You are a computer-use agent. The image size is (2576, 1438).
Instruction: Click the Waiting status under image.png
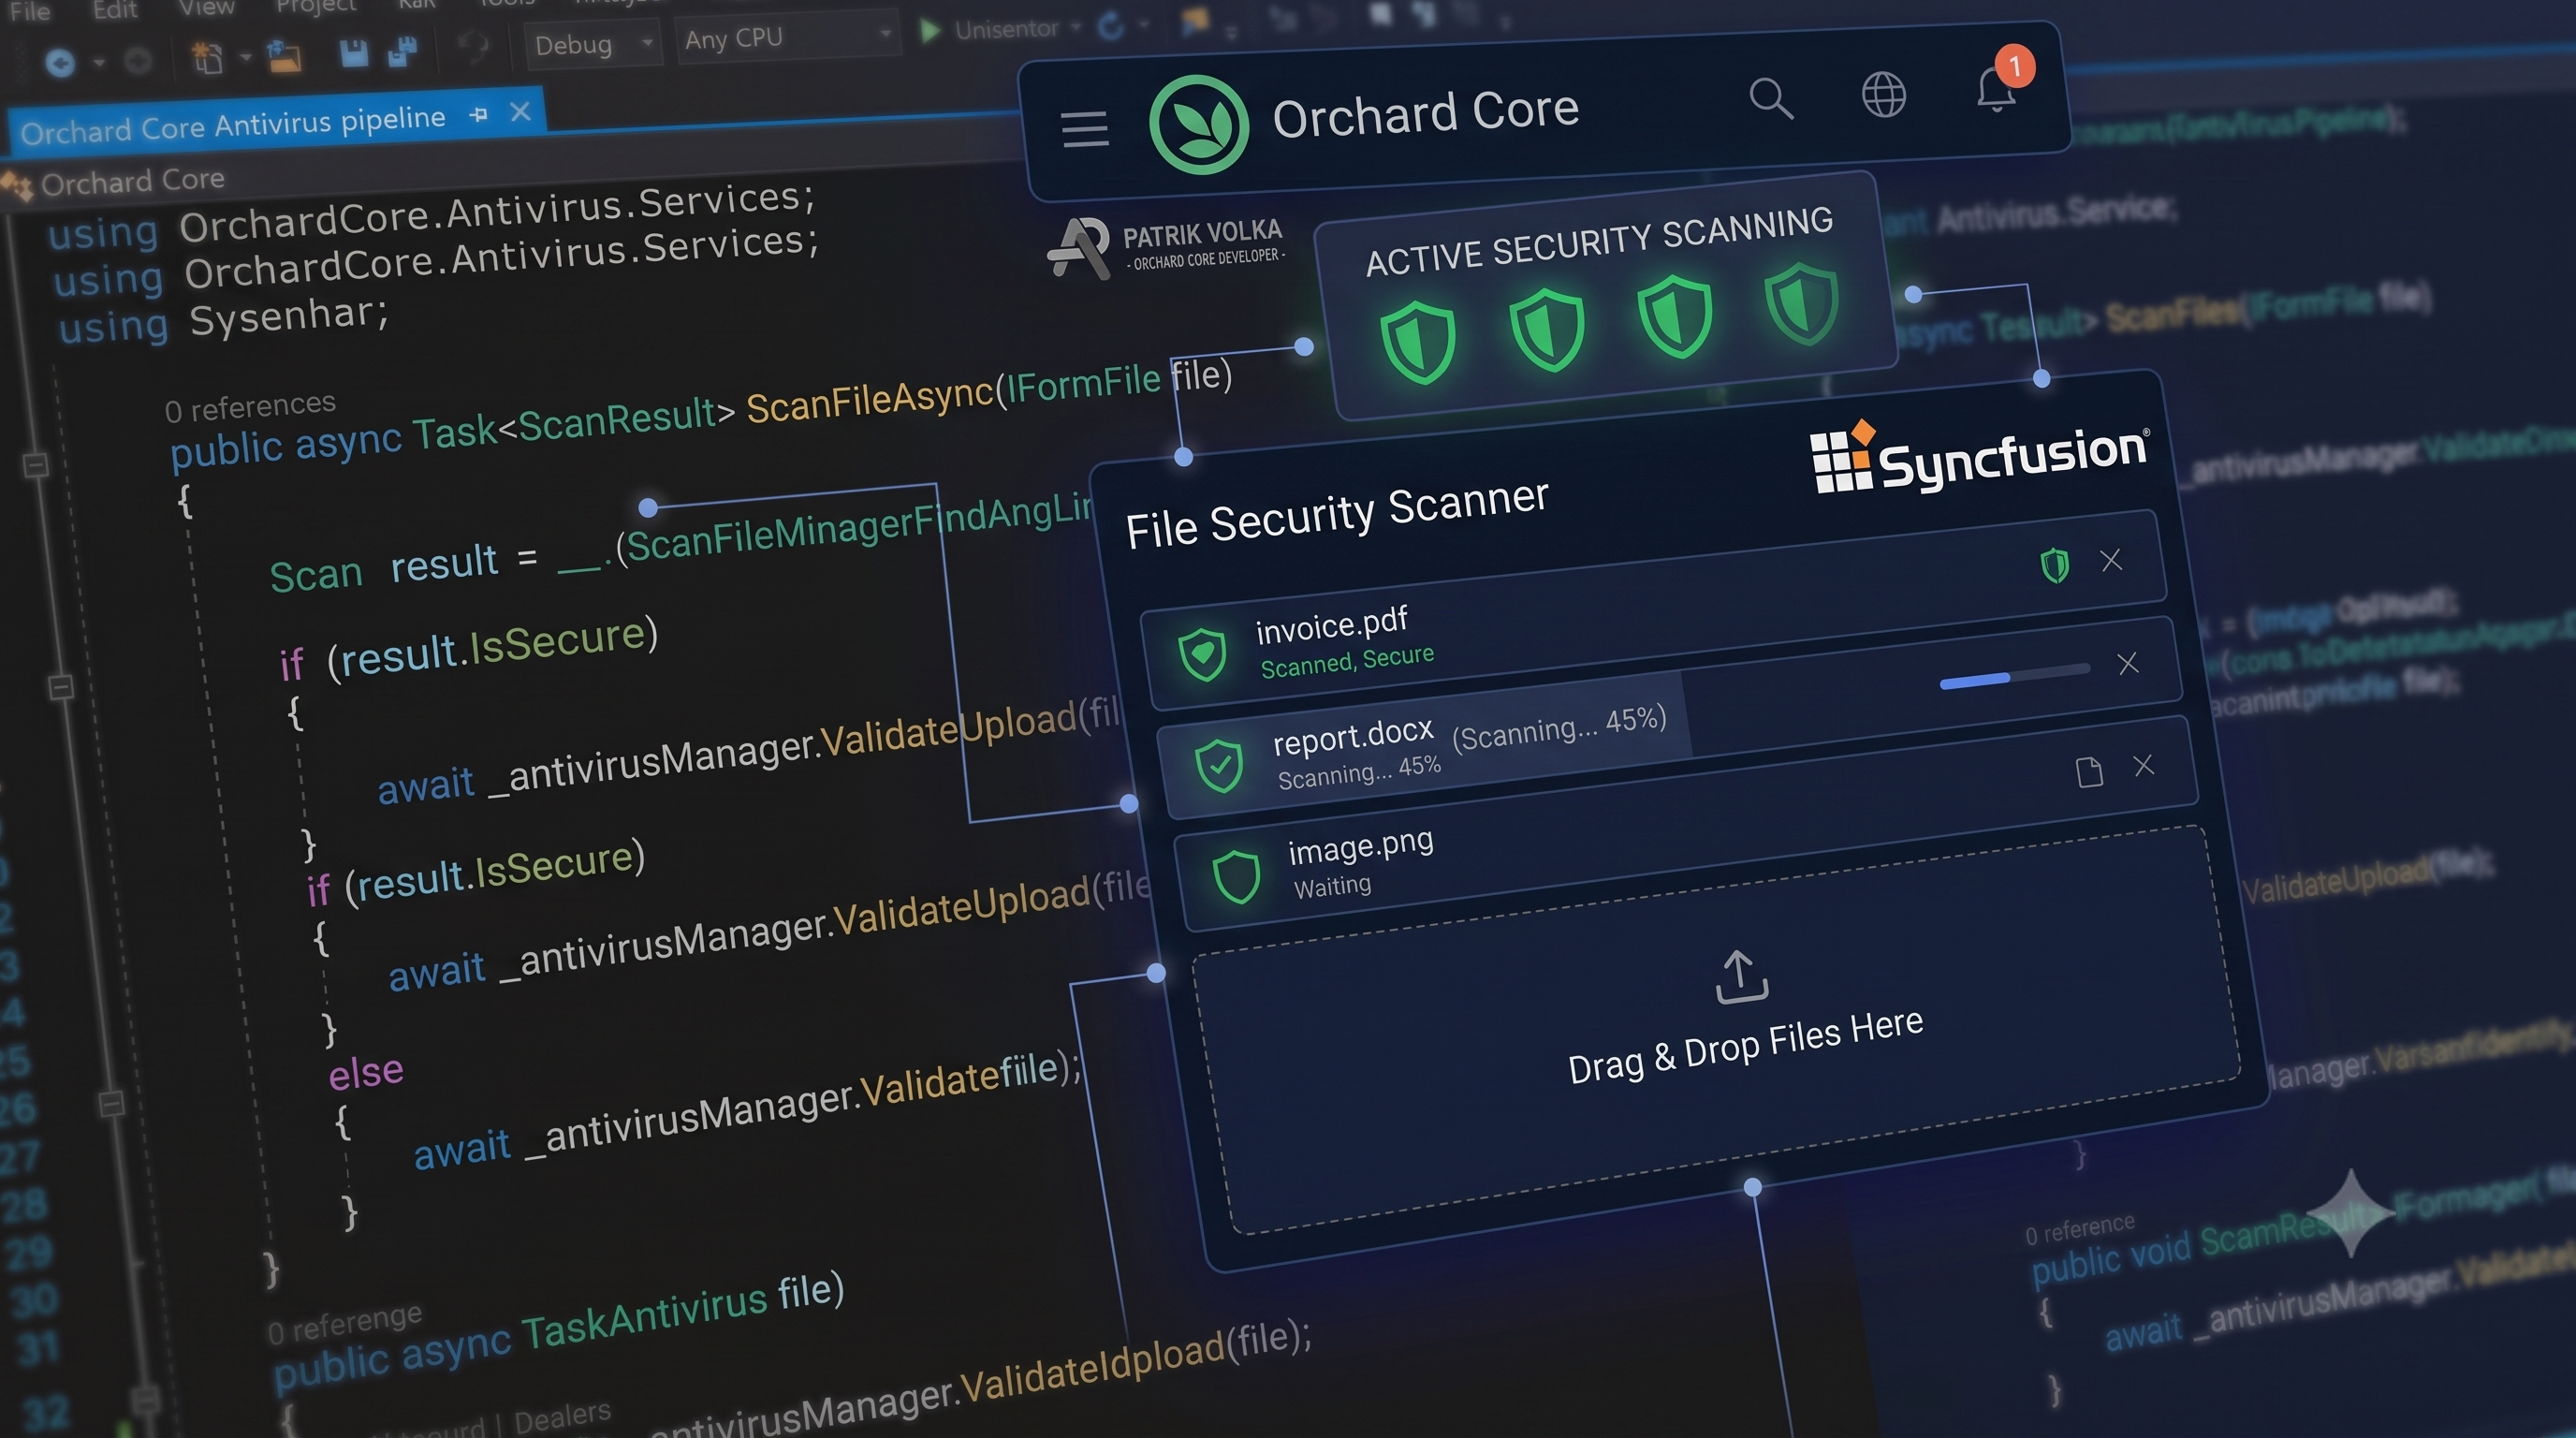1332,886
